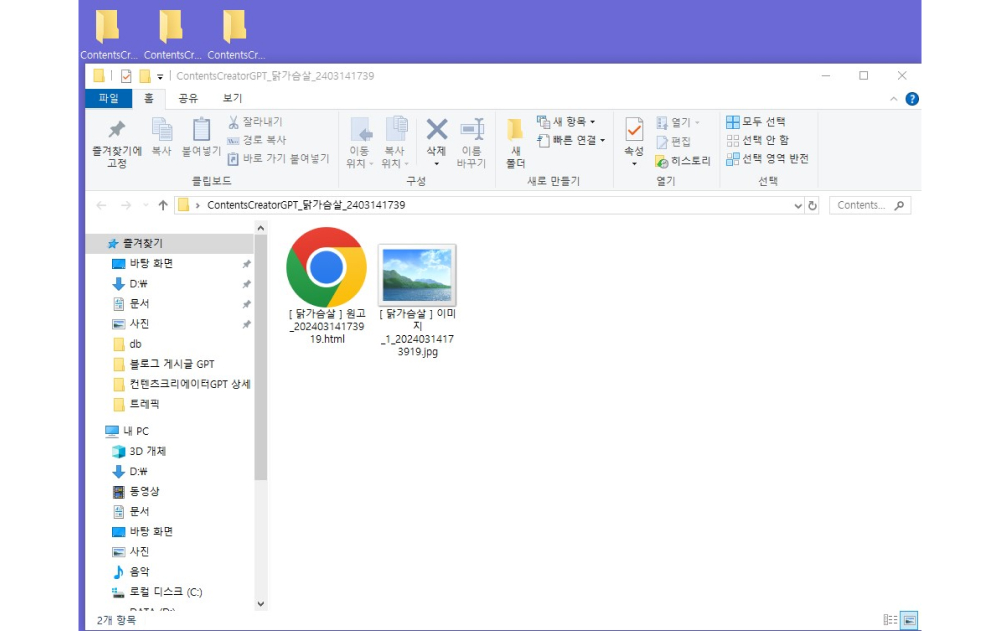Viewport: 1000px width, 631px height.
Task: Select the 이미지 jpg image file
Action: [x=417, y=300]
